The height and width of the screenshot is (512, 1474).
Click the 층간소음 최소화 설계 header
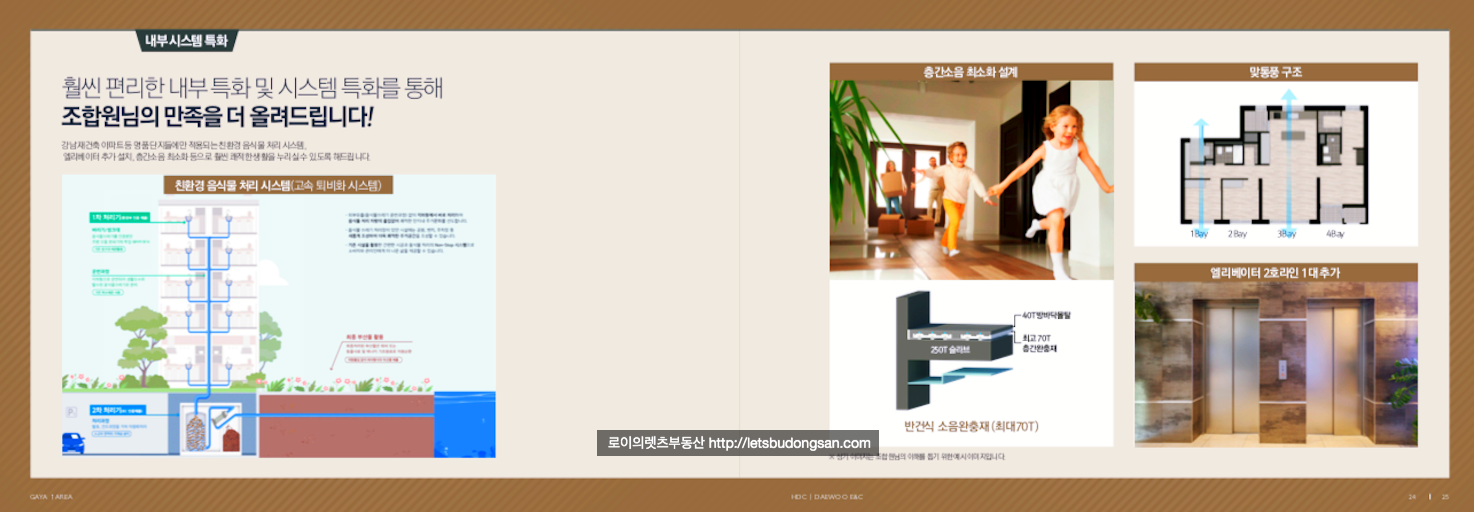pos(971,71)
